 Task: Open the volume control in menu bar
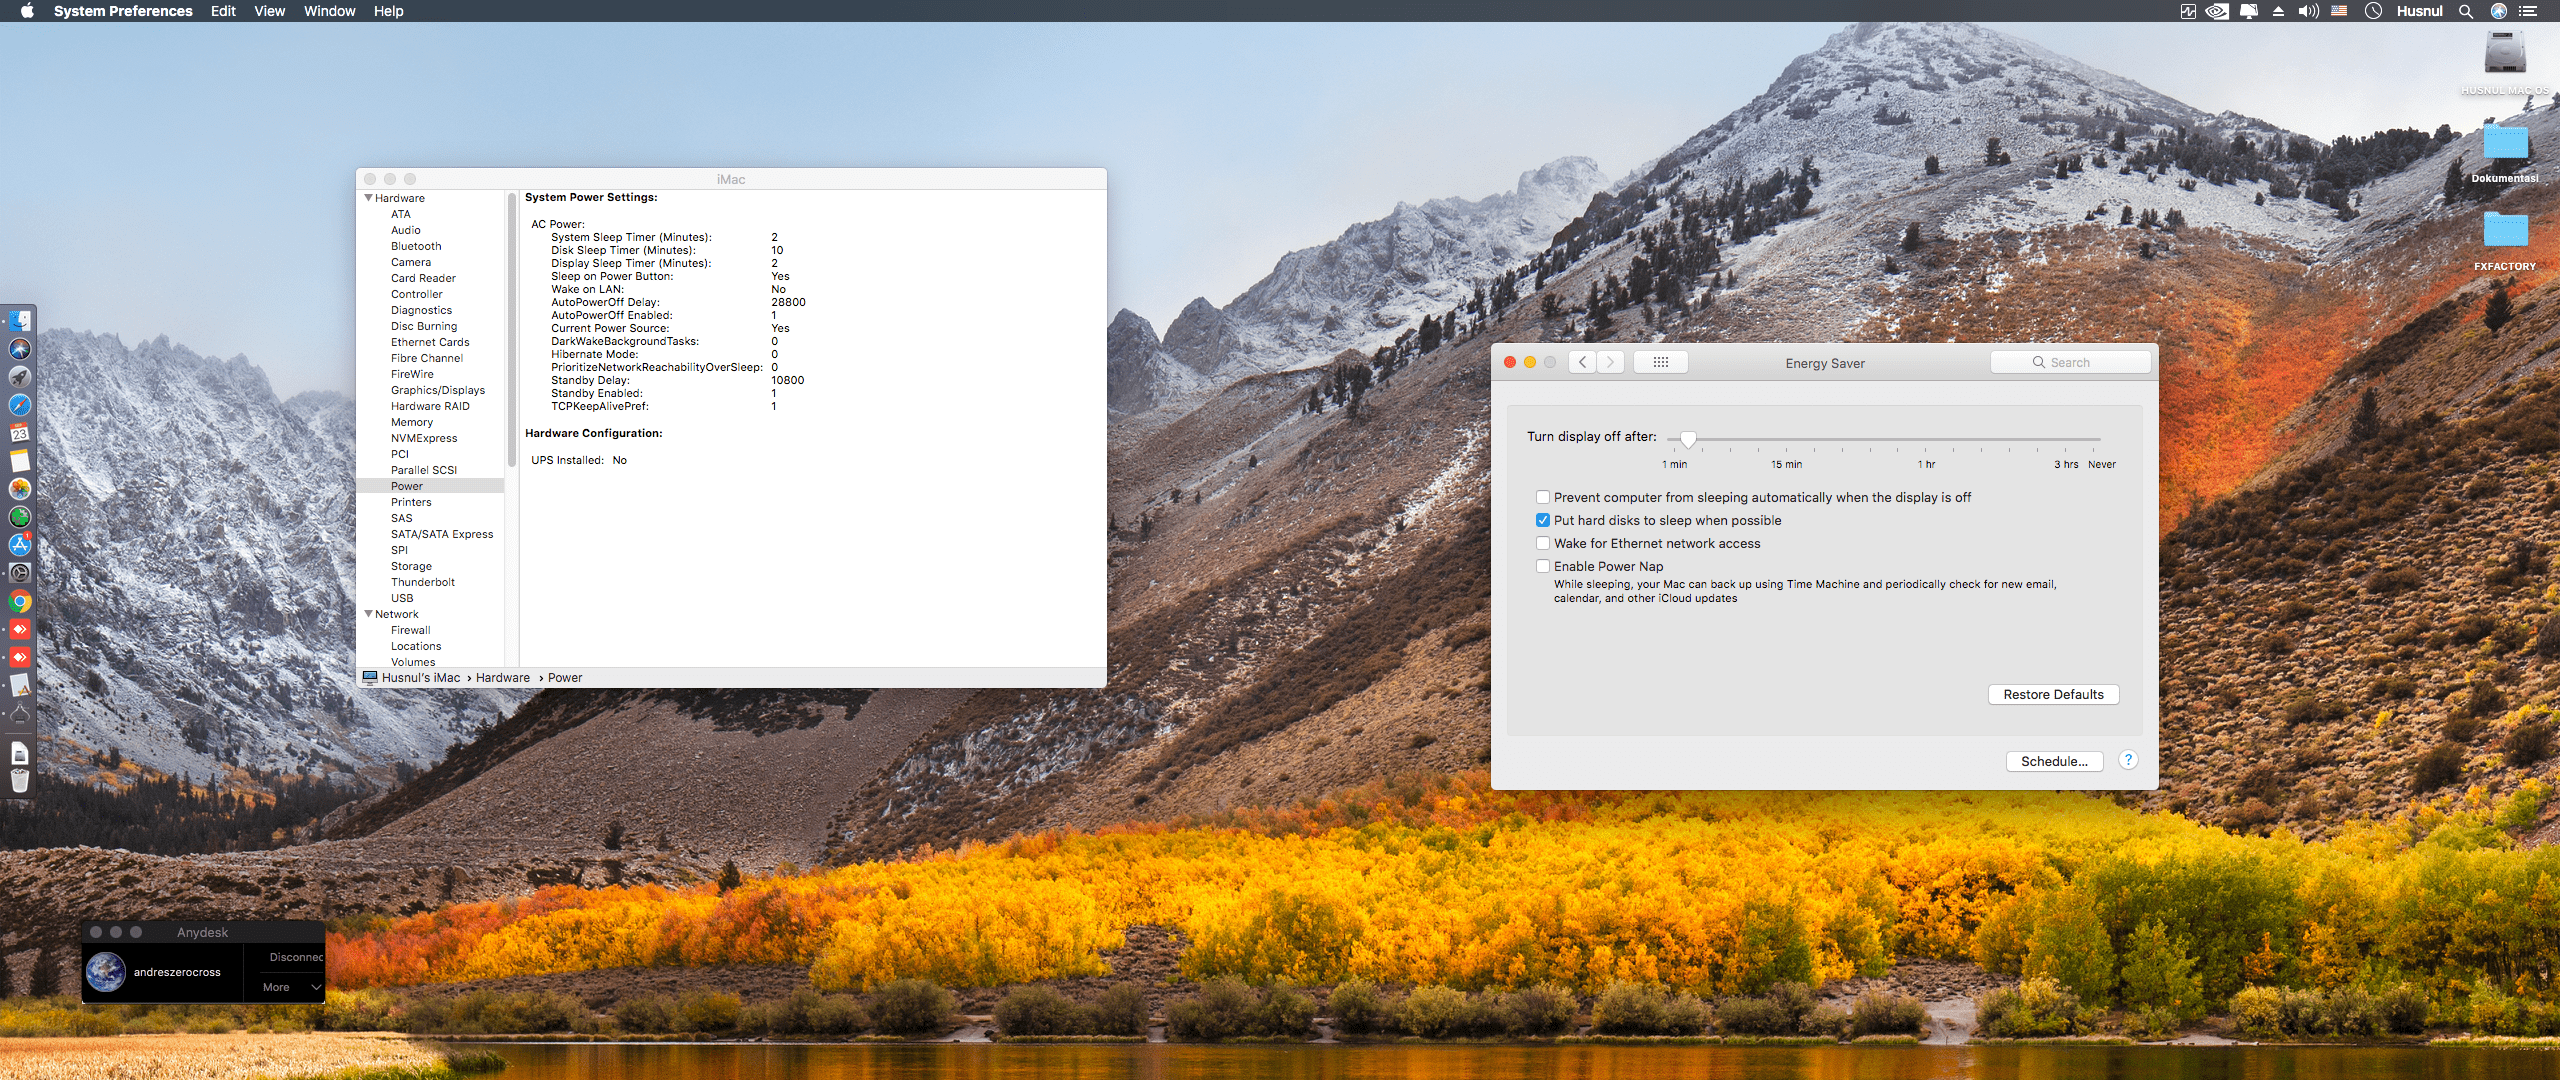coord(2308,11)
